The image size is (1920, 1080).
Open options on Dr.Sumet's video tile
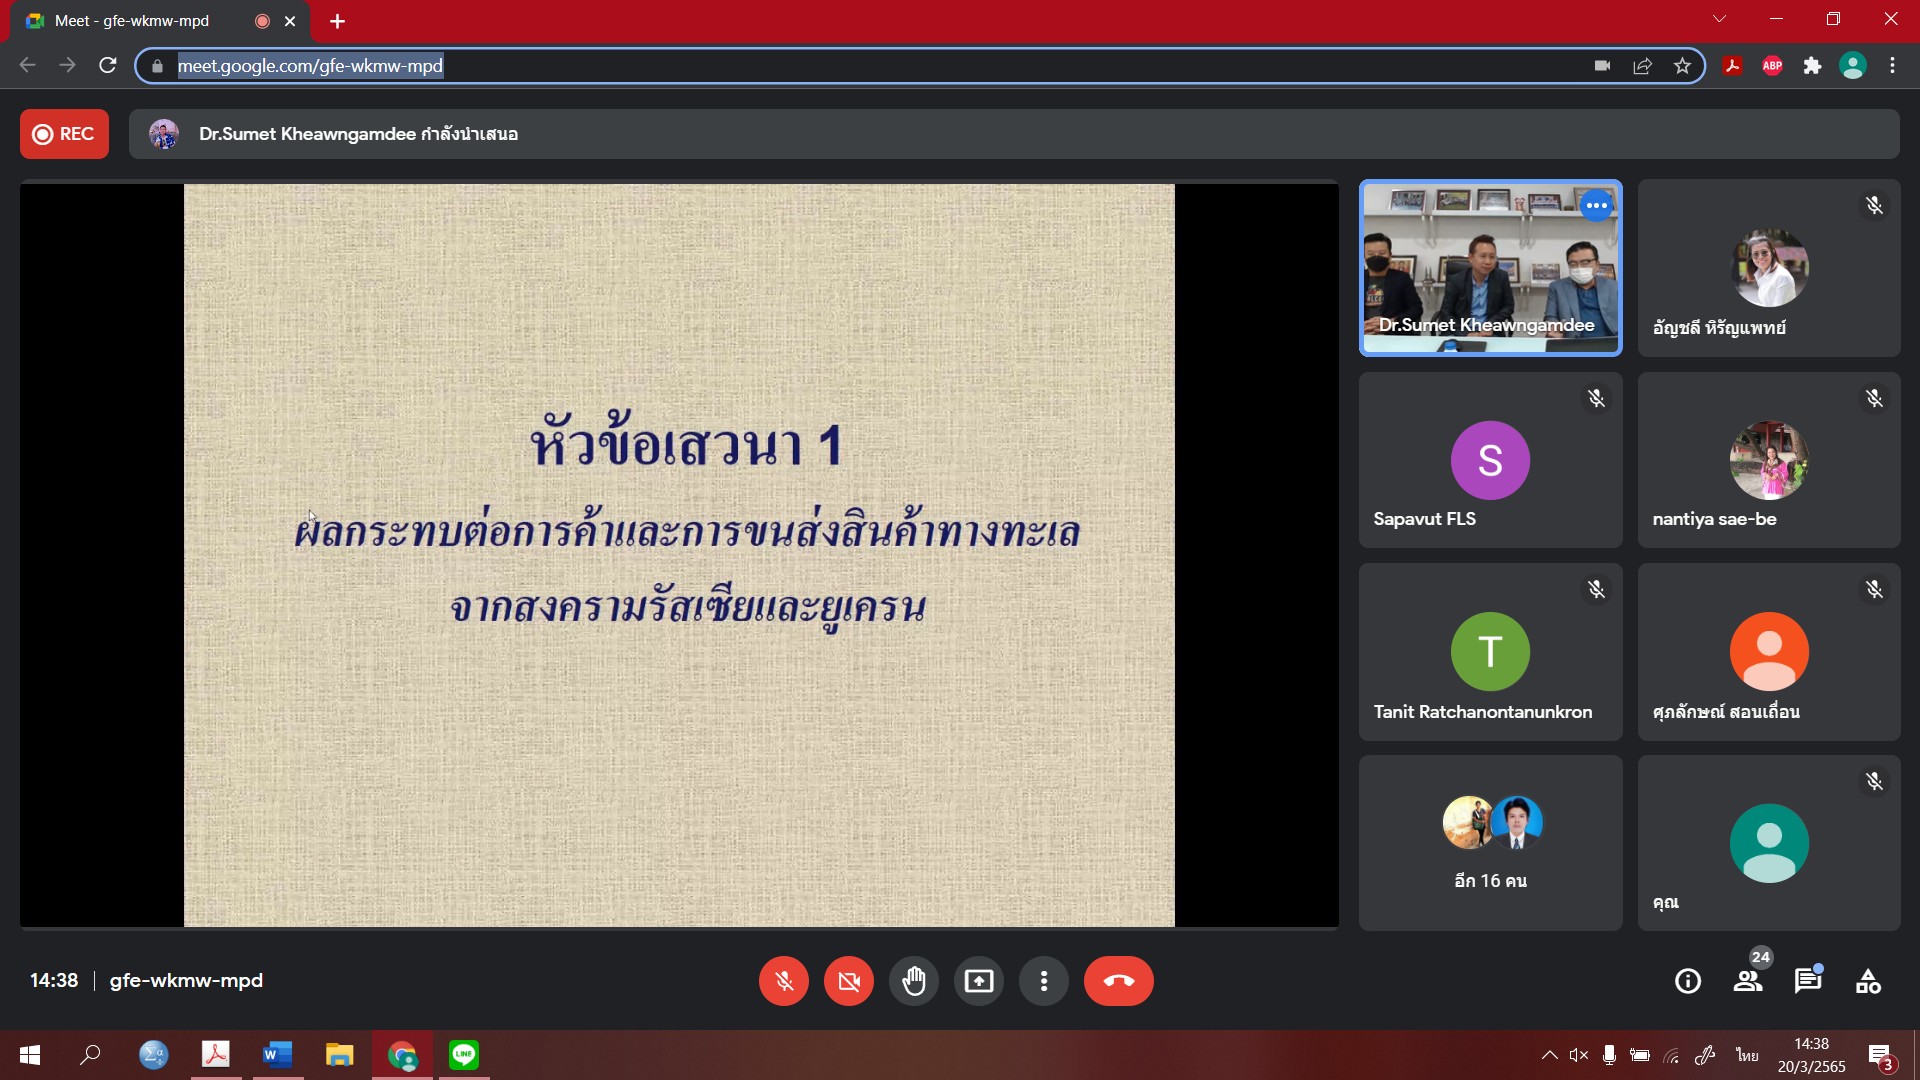(x=1597, y=206)
